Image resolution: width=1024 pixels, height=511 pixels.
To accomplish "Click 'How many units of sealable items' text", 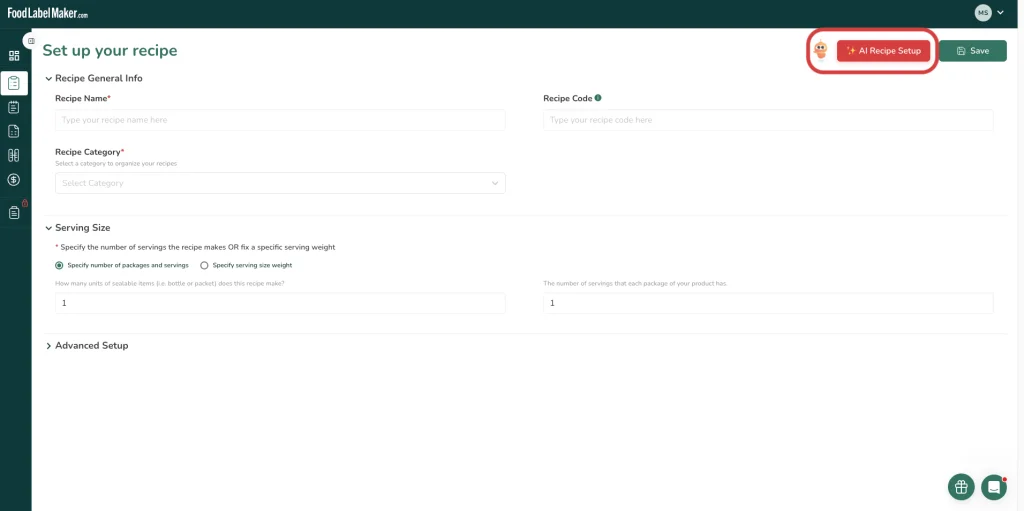I will pyautogui.click(x=170, y=284).
